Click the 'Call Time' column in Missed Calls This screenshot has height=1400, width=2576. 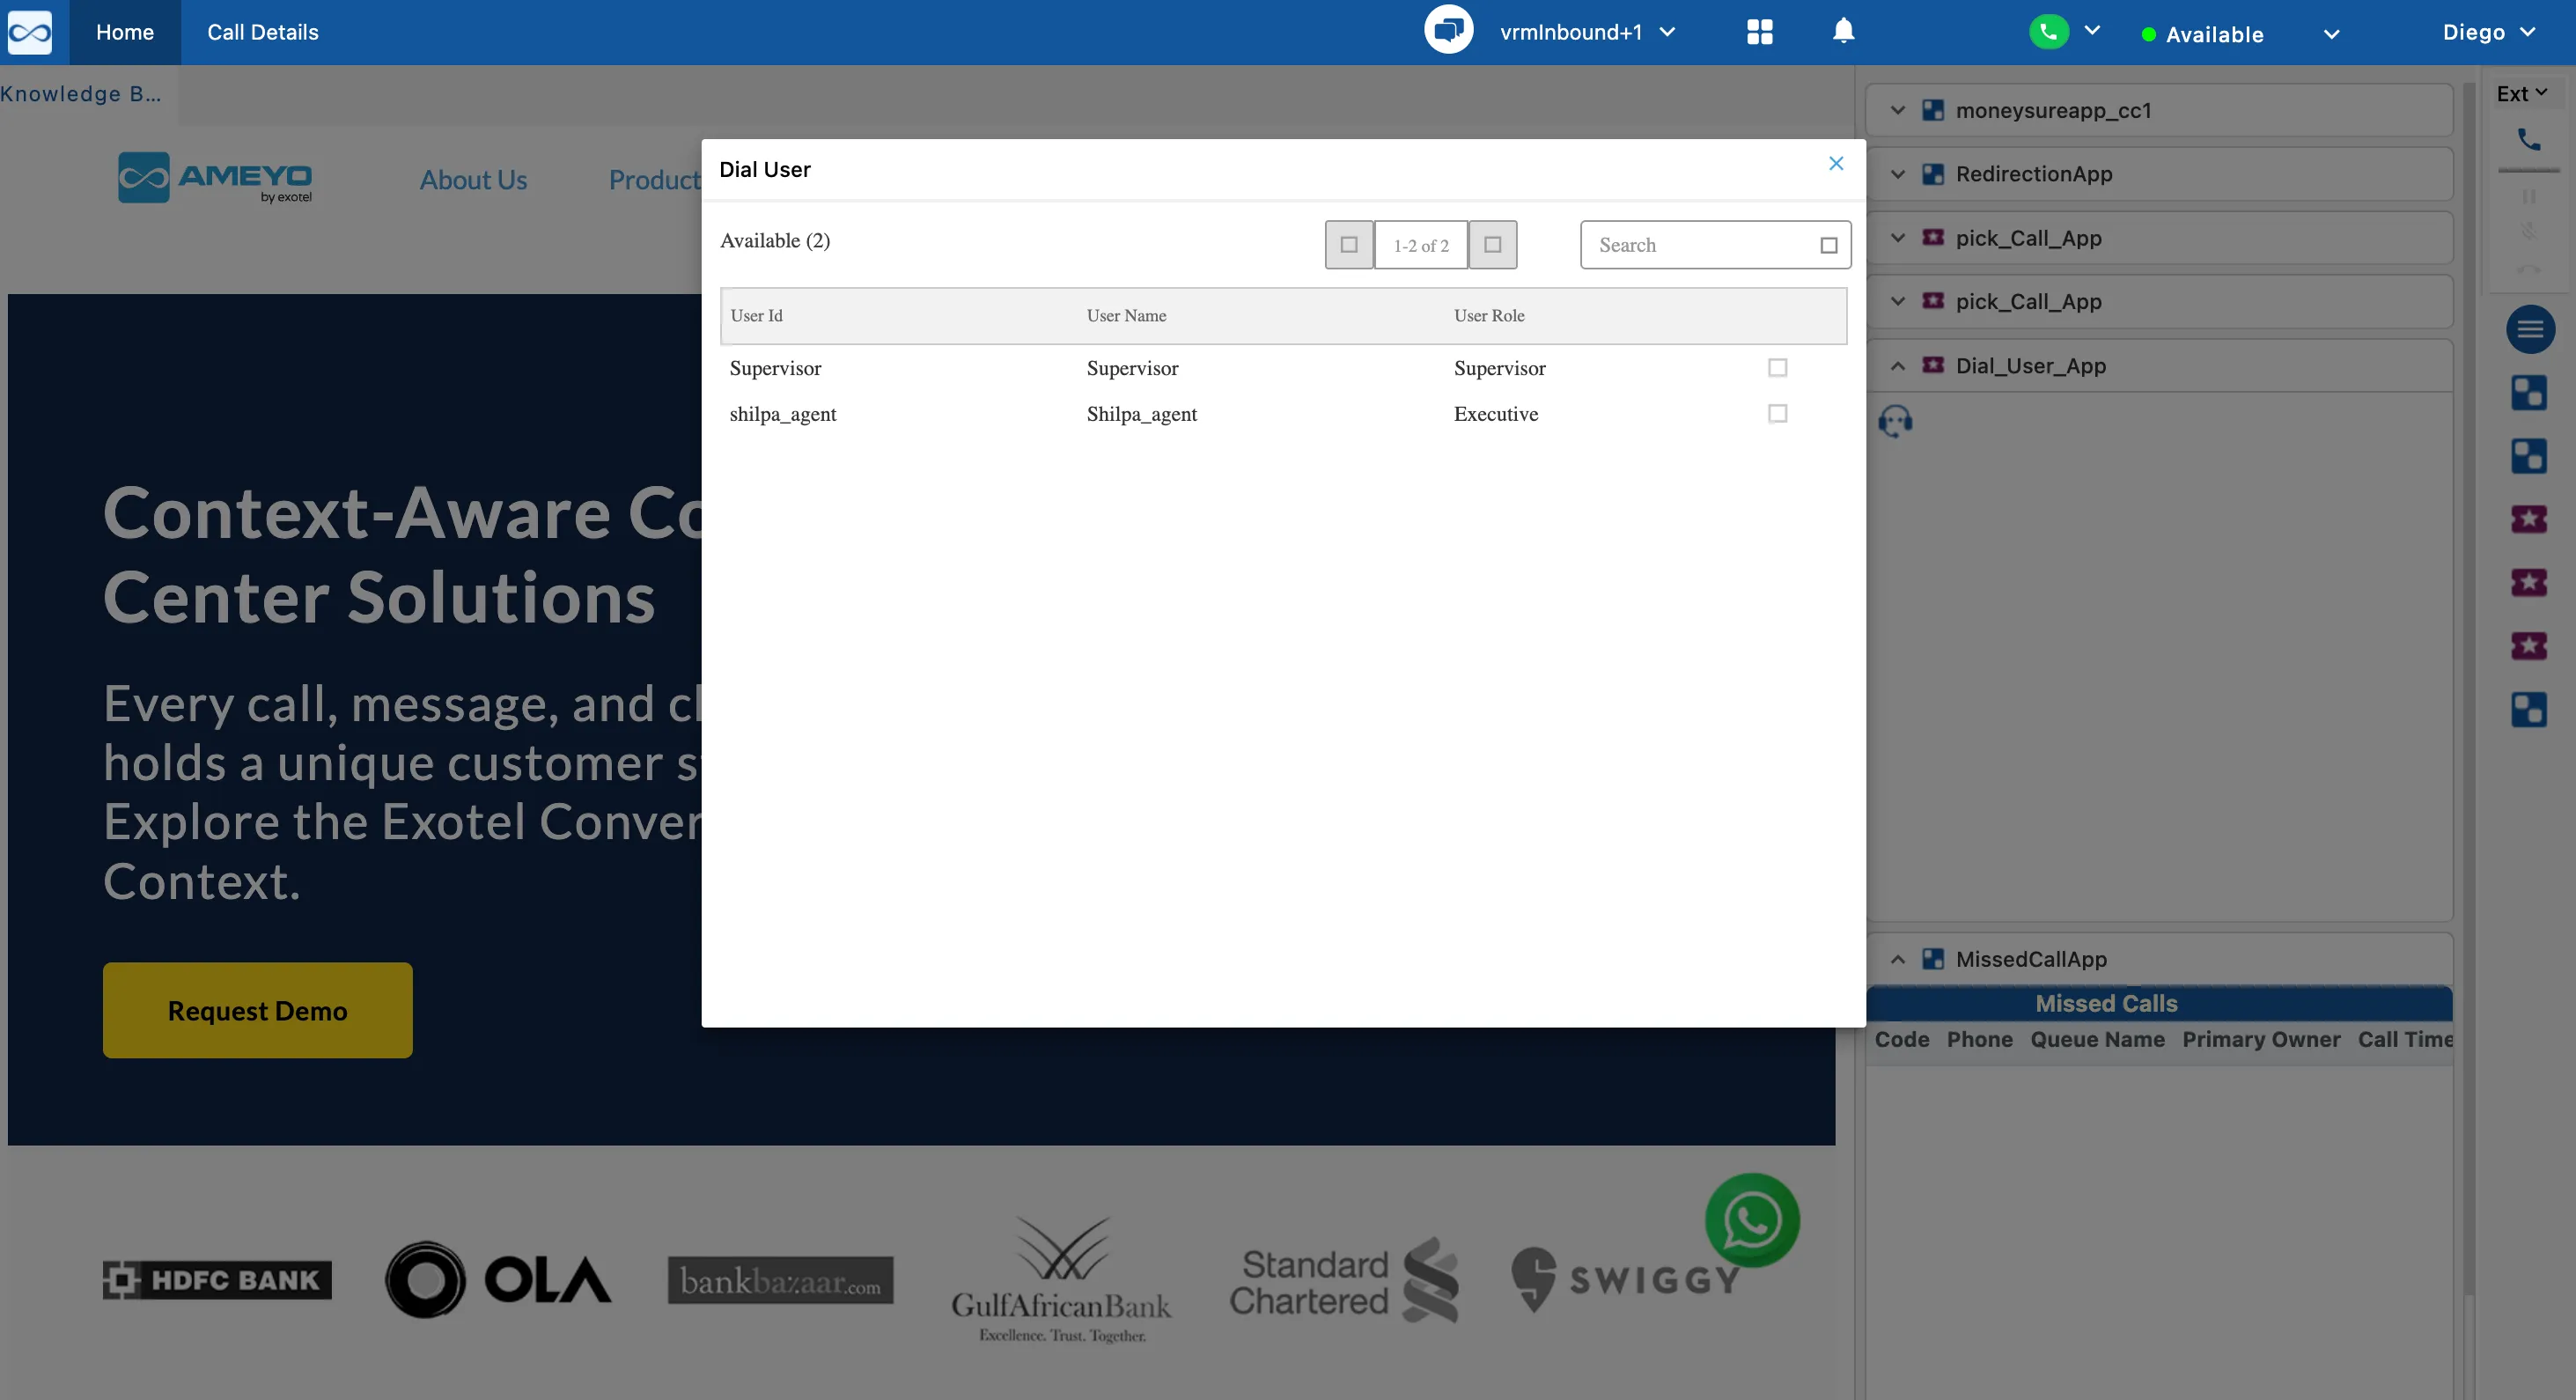click(2405, 1039)
